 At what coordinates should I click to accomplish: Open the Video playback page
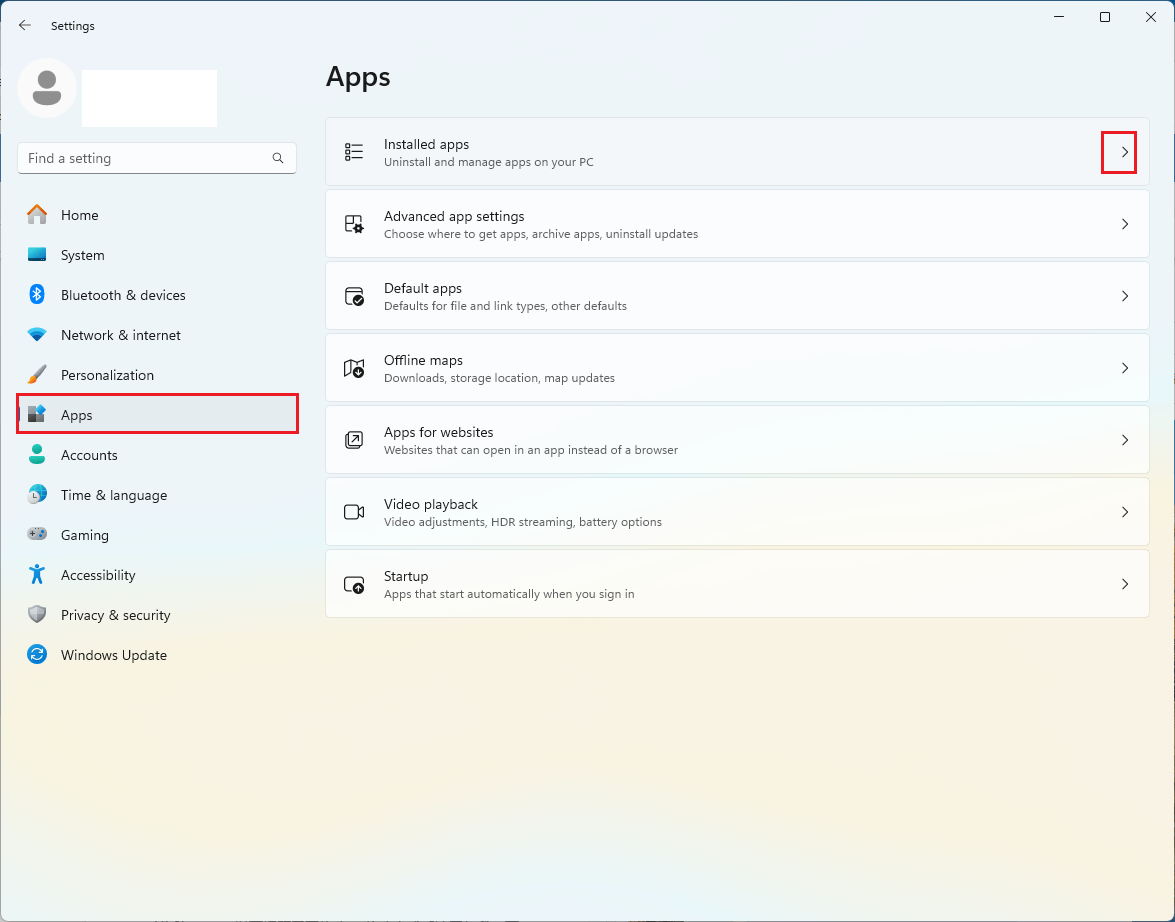coord(737,512)
